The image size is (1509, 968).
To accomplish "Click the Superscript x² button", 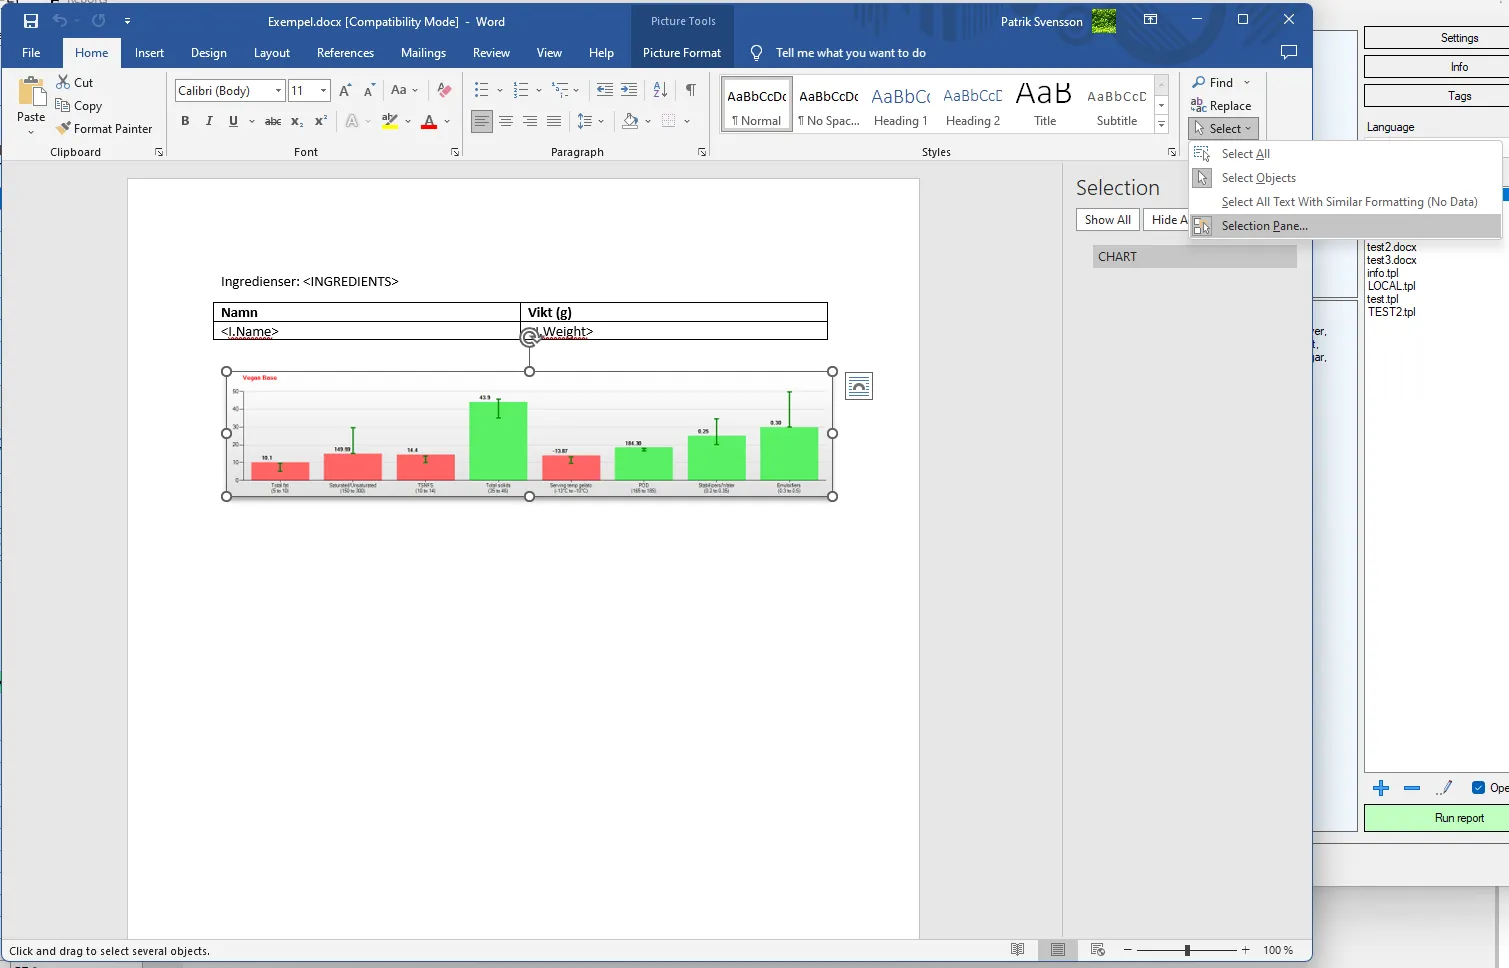I will [321, 121].
